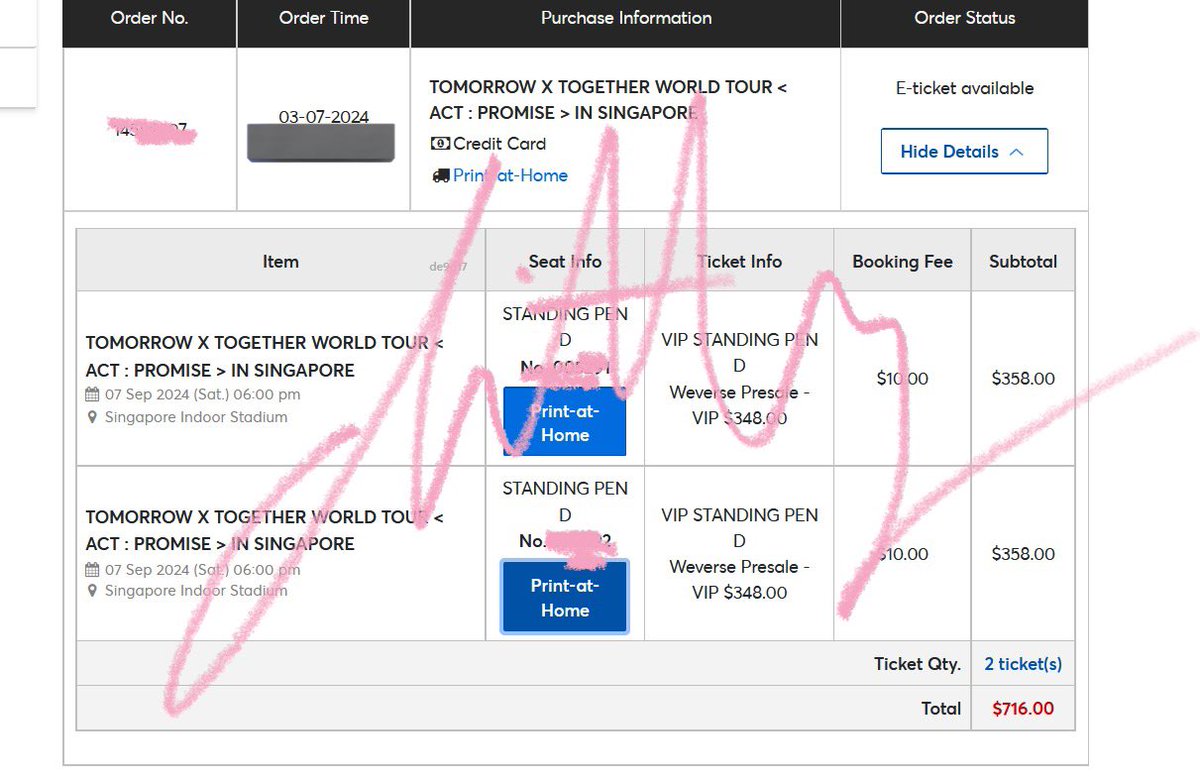Screen dimensions: 1200x781
Task: Click the Ticket Qty. label
Action: pyautogui.click(x=917, y=664)
